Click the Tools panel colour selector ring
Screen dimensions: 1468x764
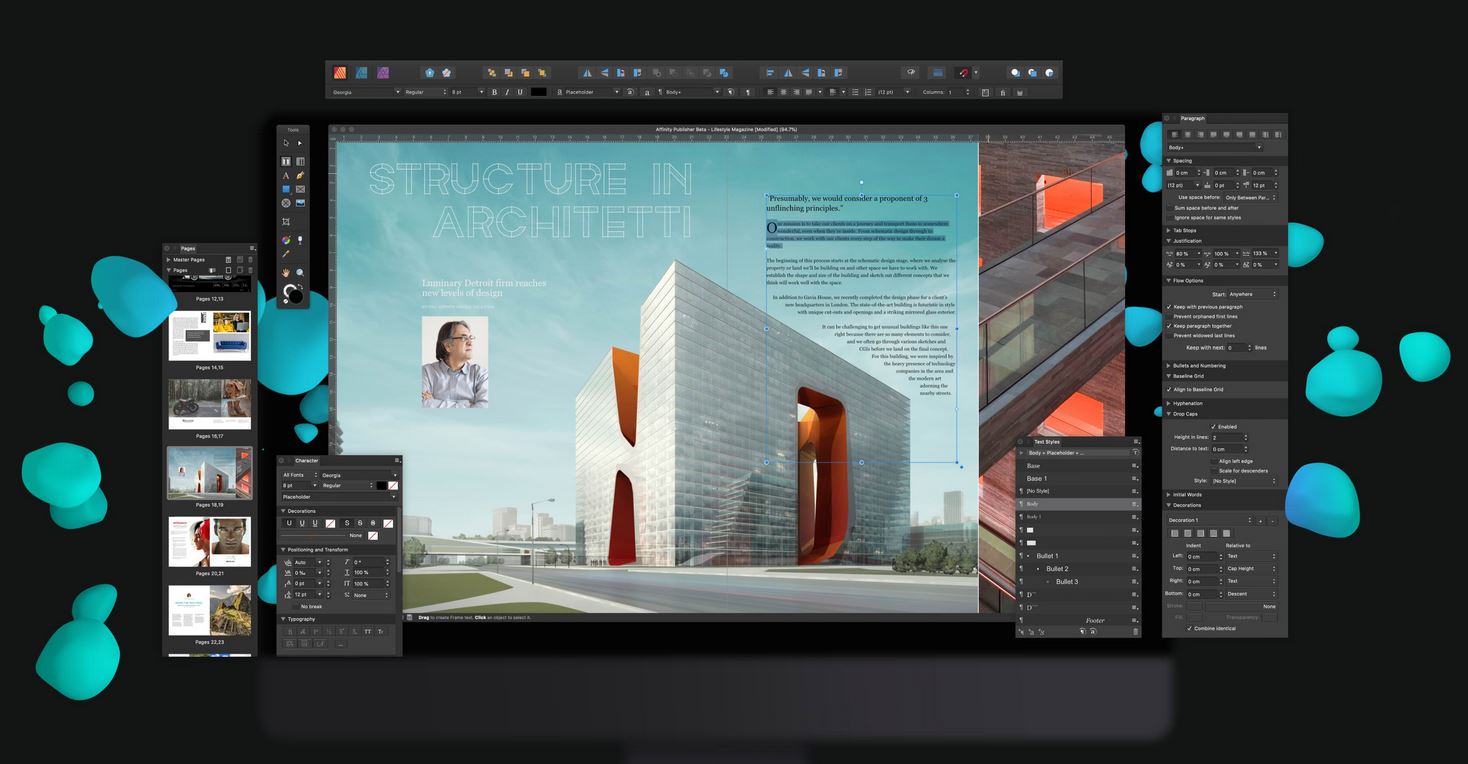[x=291, y=293]
